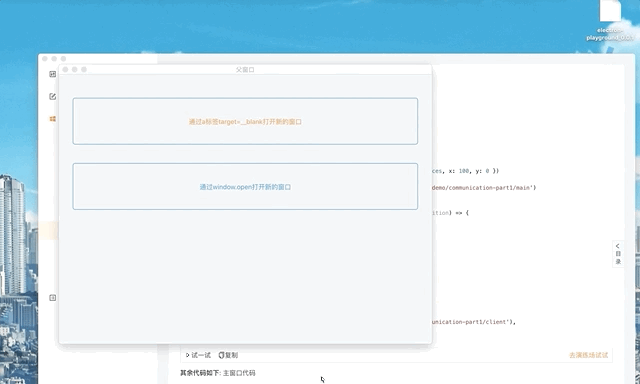Open the electron-playground file on desktop

tap(610, 20)
